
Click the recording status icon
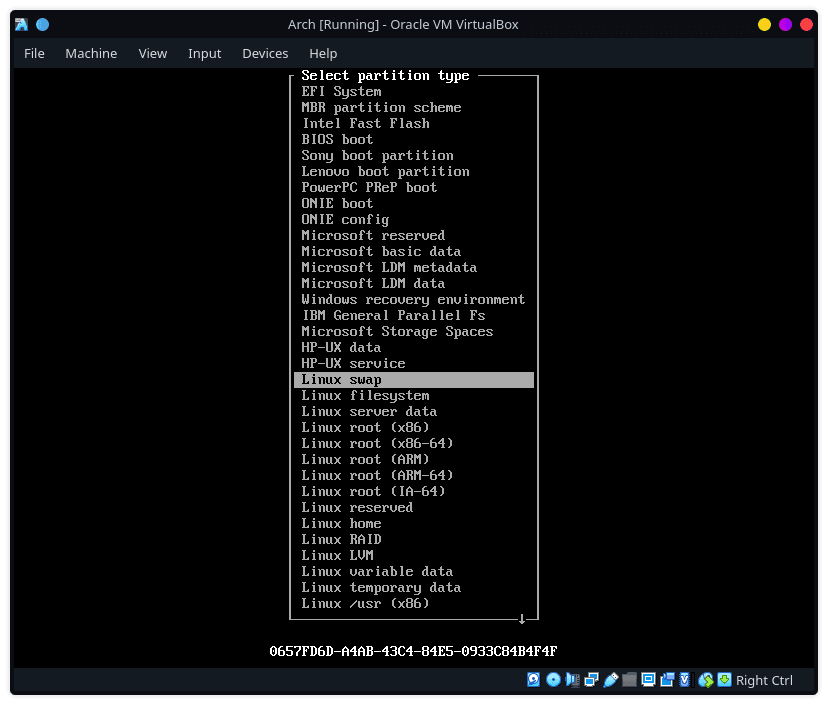coord(667,680)
